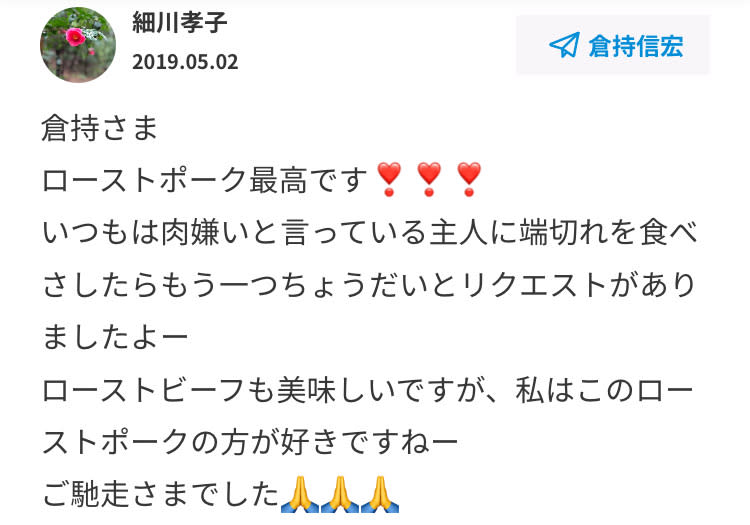
Task: Click the last red heart exclamation emoji
Action: (x=469, y=179)
